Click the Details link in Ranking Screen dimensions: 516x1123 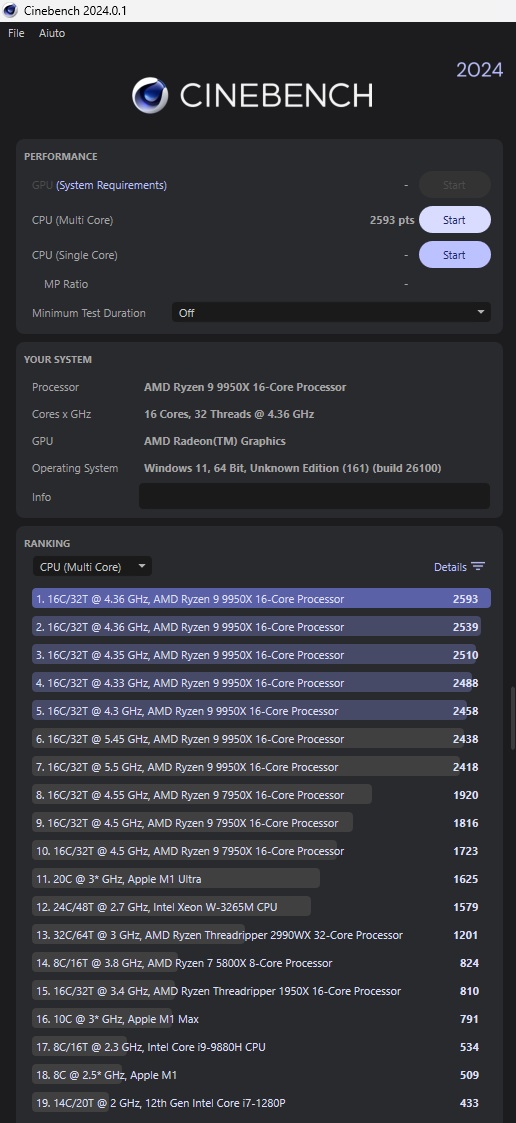point(450,567)
